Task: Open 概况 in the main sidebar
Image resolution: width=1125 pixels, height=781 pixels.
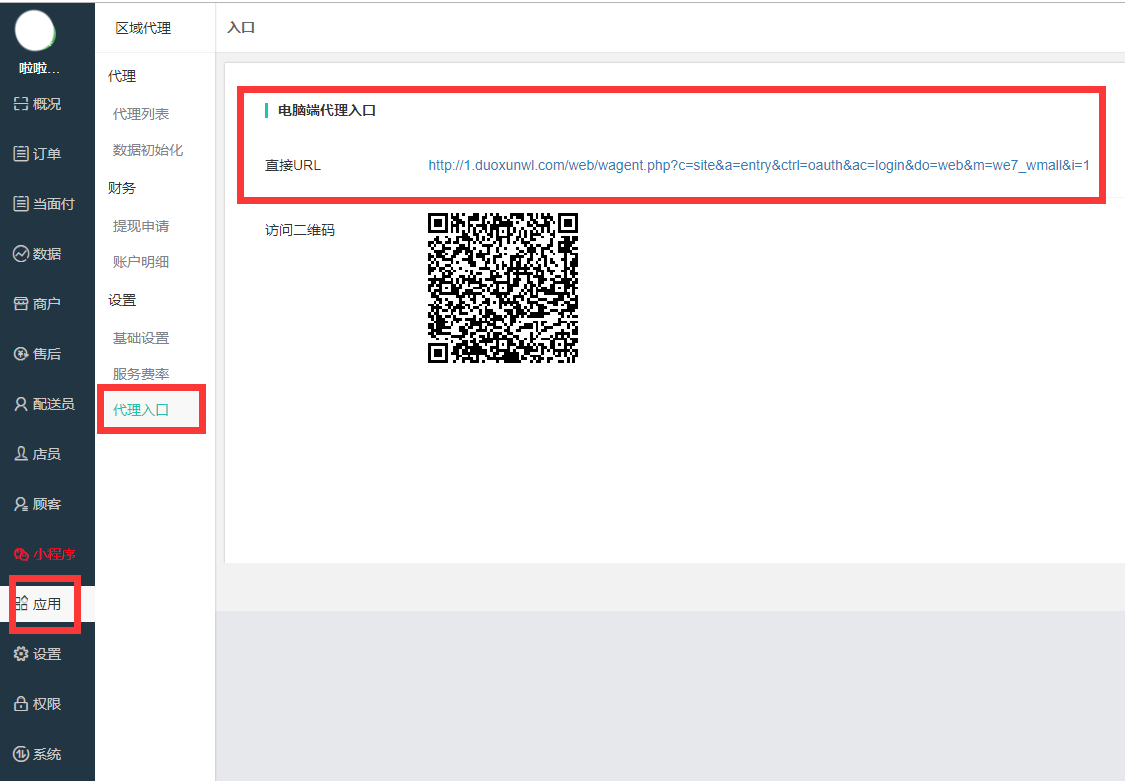Action: tap(47, 104)
